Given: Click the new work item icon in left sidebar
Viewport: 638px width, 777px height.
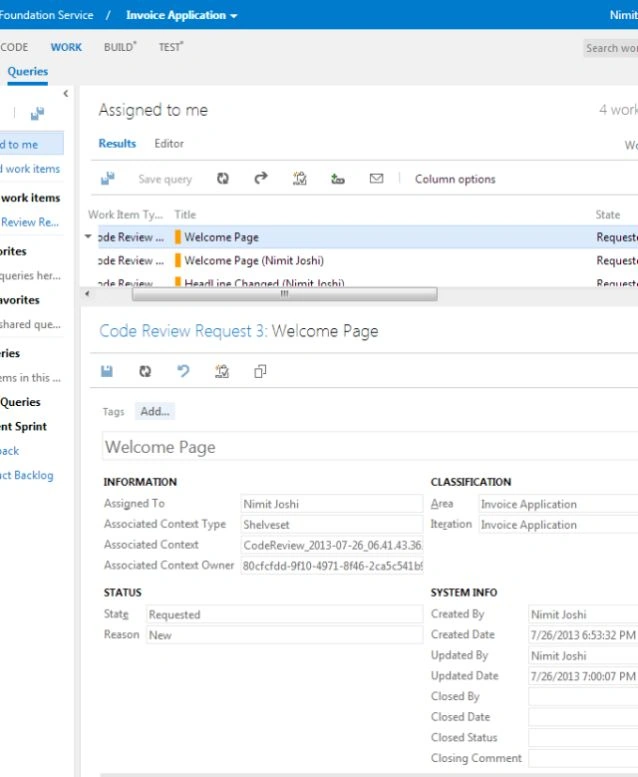Looking at the screenshot, I should 37,114.
